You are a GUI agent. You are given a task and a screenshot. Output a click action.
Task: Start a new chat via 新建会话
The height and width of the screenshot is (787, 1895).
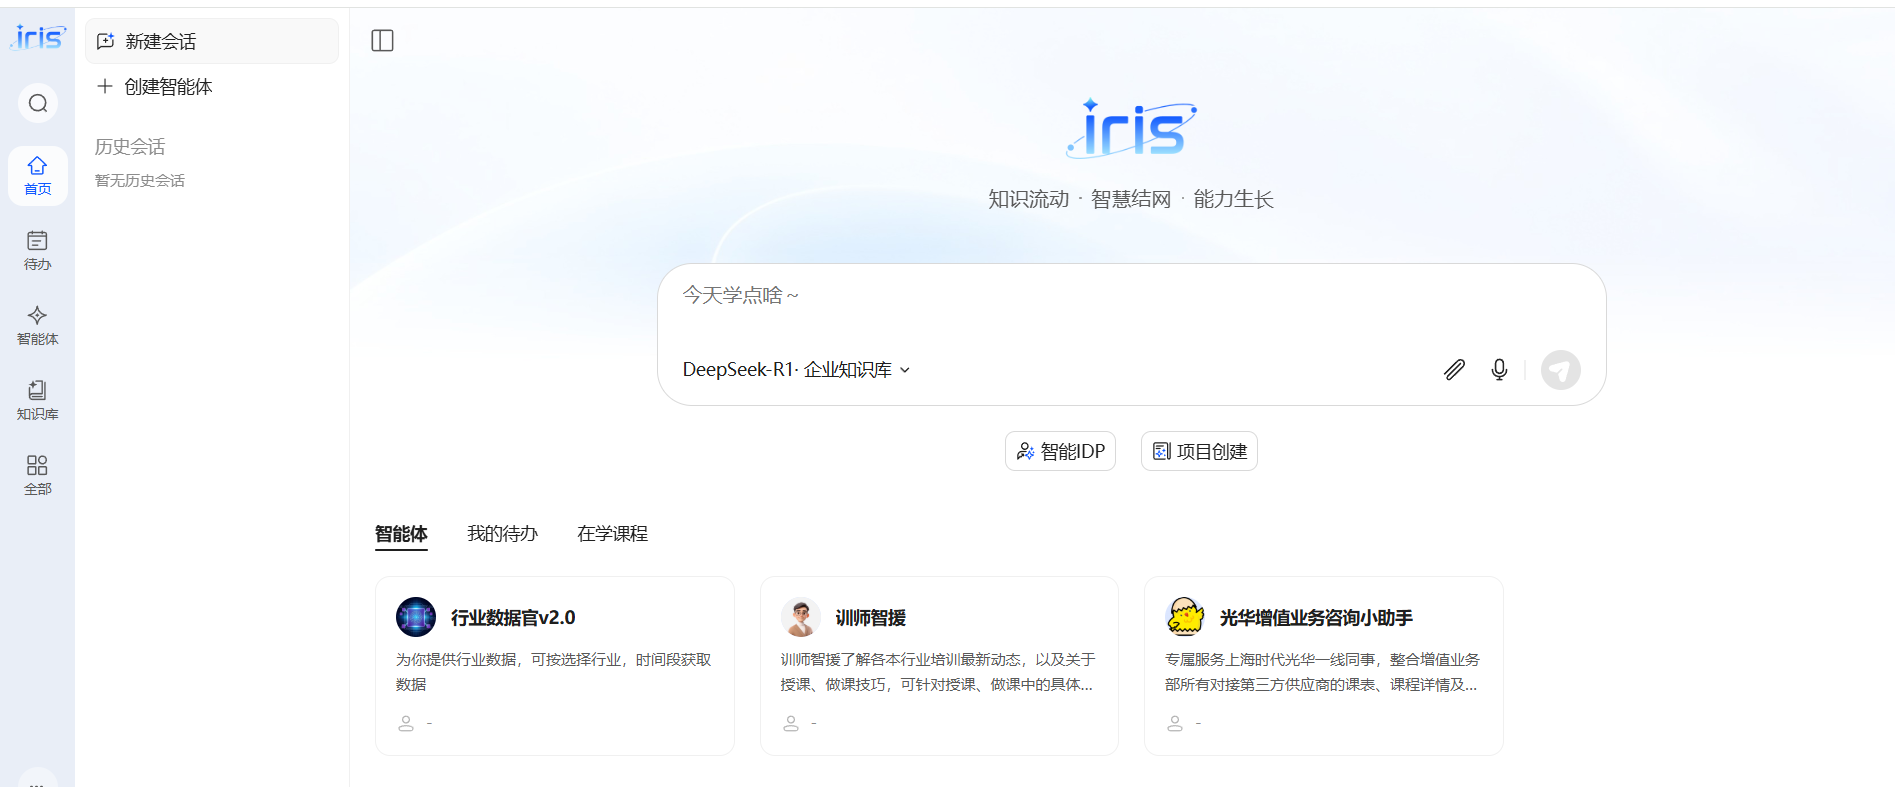(212, 41)
